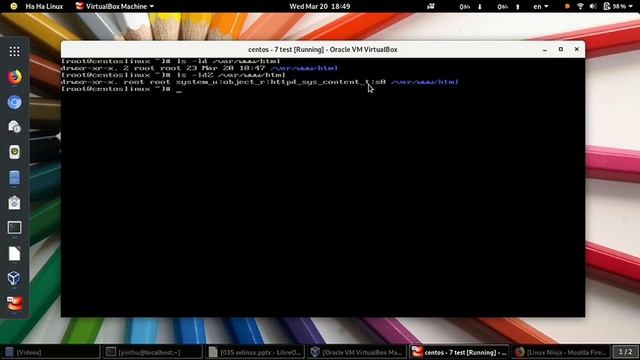Close the centos VirtualBox window
Screen dimensions: 640x360
[x=576, y=49]
